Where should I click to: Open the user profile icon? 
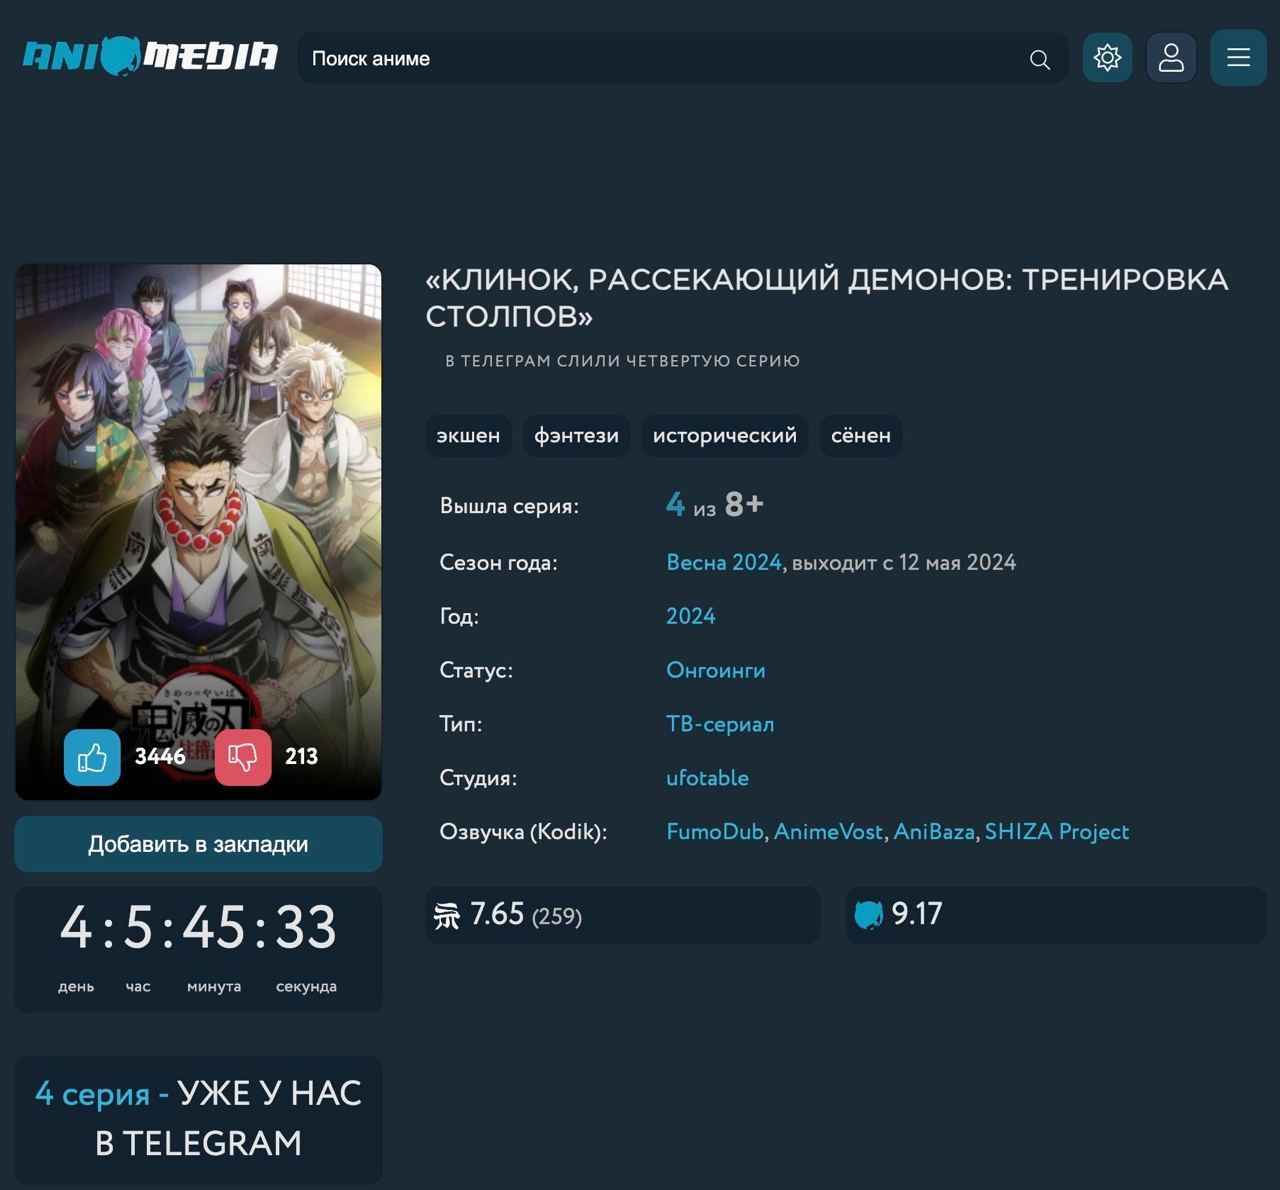[1171, 57]
